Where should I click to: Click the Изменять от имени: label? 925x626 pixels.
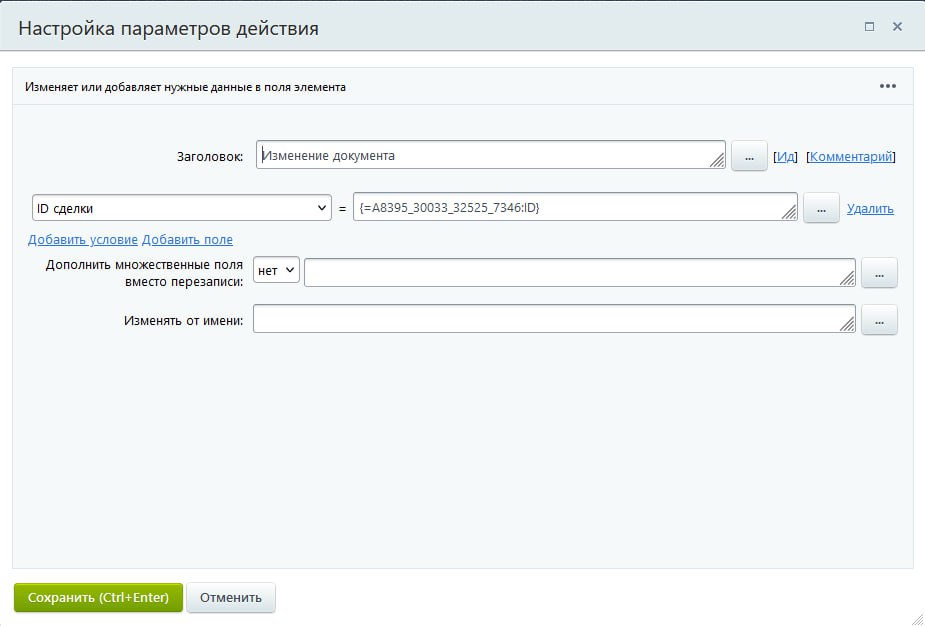point(183,320)
